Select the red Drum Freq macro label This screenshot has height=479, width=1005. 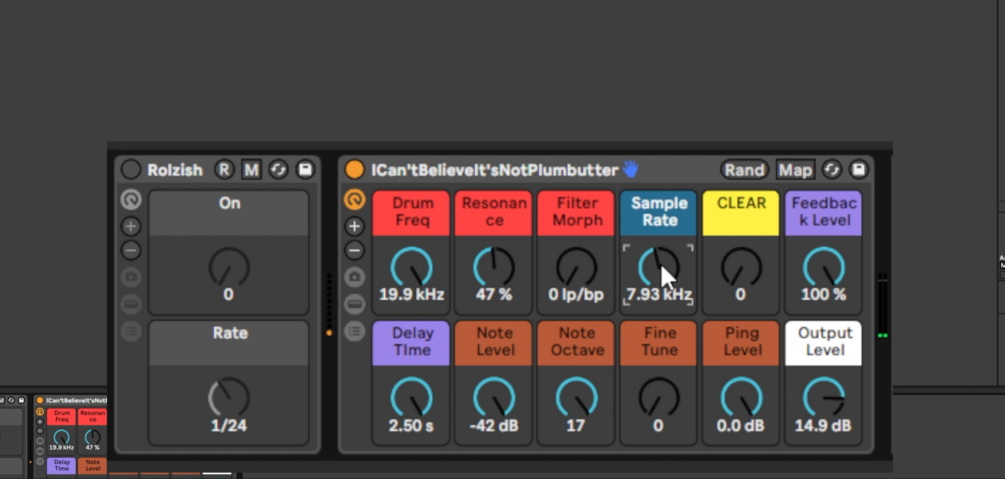(x=411, y=213)
